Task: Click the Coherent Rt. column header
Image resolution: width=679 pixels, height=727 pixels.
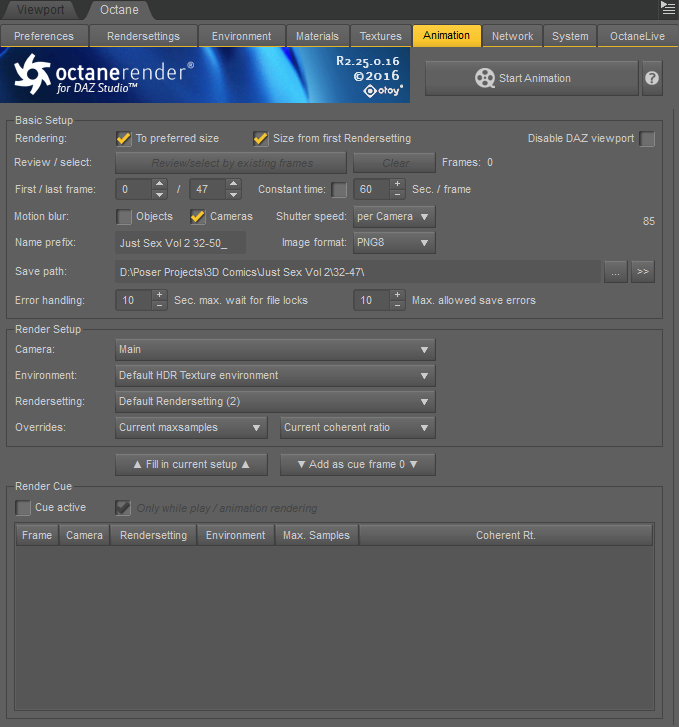Action: (506, 535)
